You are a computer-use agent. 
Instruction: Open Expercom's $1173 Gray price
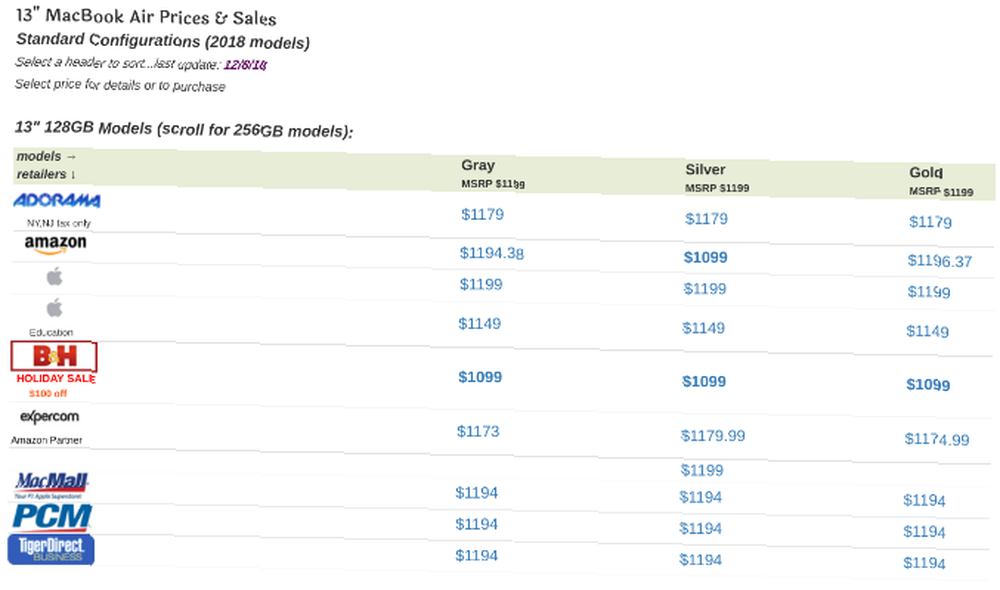point(478,432)
